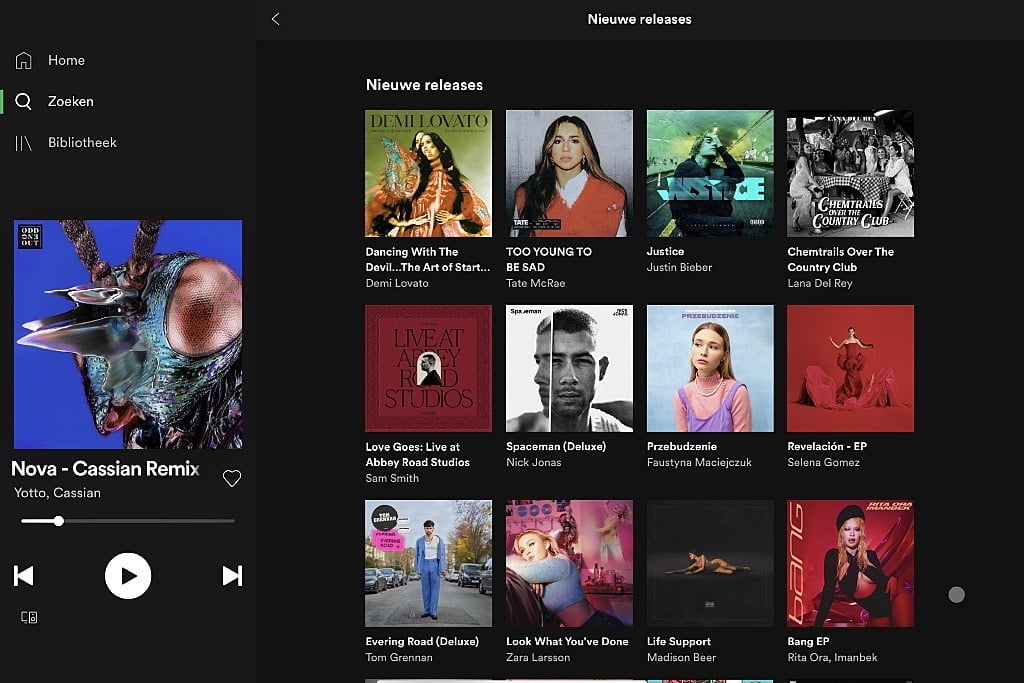Click artist name Zara Larsson
Image resolution: width=1024 pixels, height=683 pixels.
(538, 658)
